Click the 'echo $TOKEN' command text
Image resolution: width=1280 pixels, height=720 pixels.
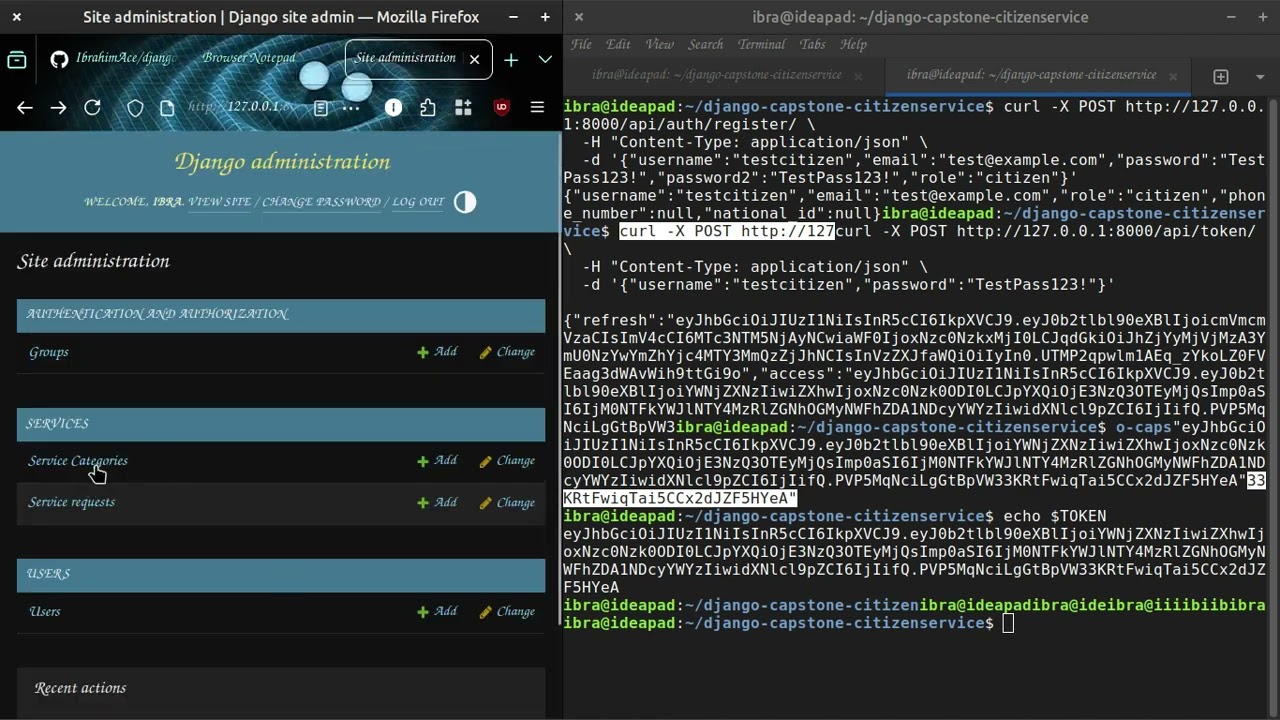pyautogui.click(x=1054, y=516)
